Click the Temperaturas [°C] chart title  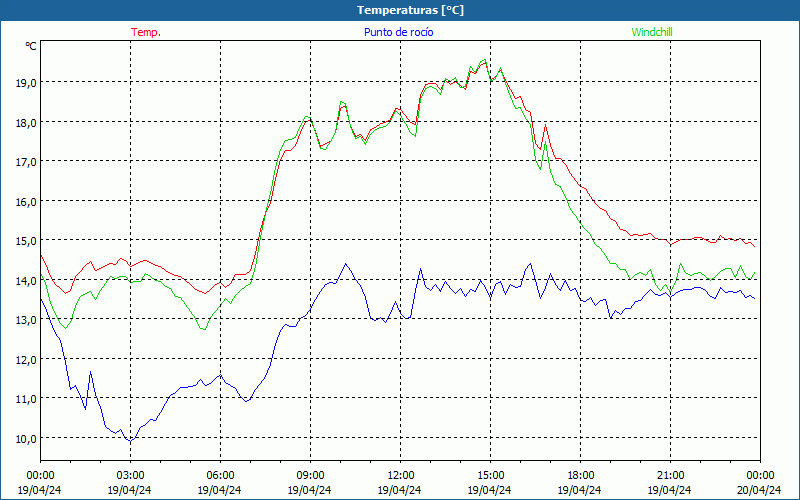410,10
